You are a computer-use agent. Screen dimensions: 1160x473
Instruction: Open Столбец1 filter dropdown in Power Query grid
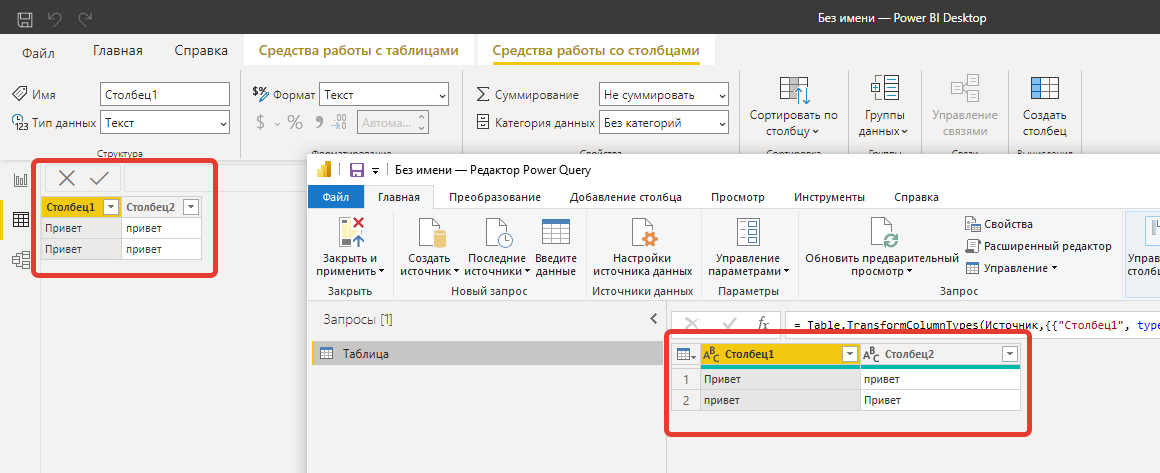pos(850,355)
